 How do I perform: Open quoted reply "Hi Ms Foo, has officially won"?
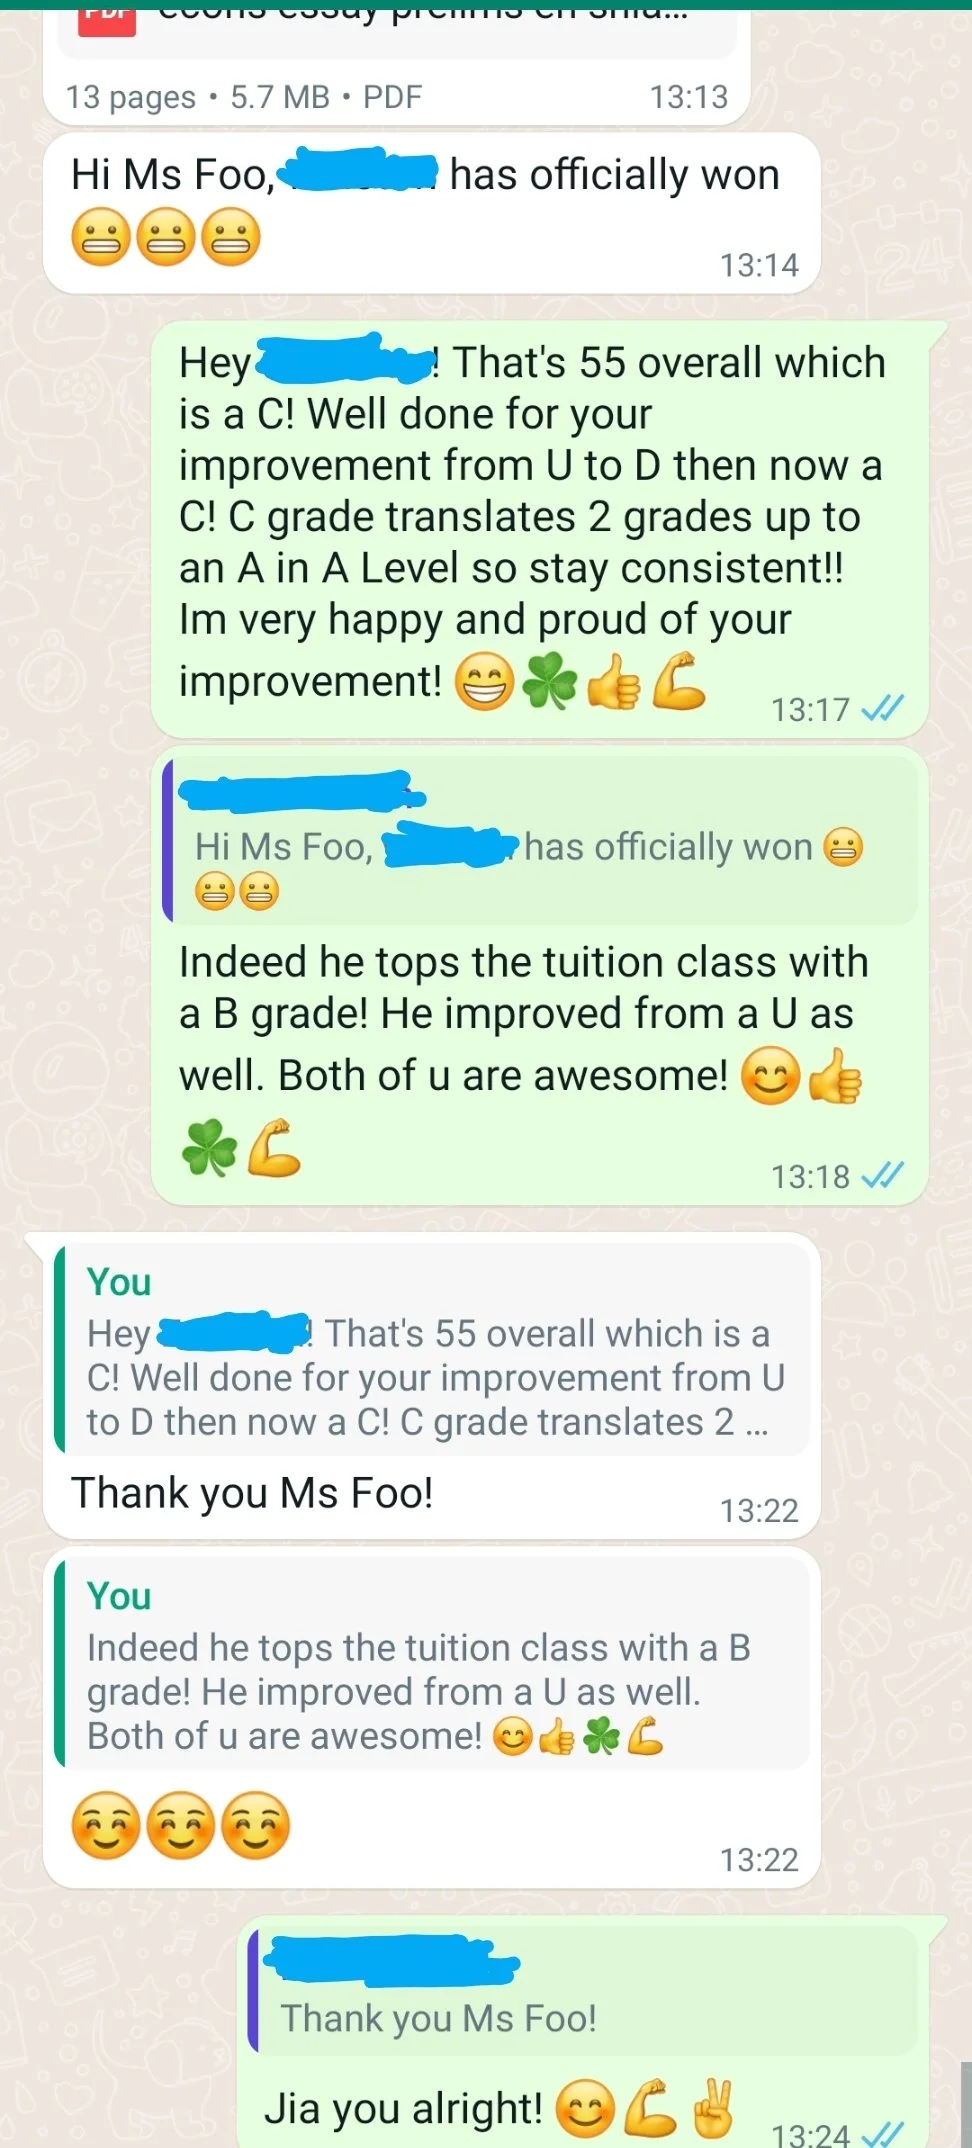click(540, 841)
